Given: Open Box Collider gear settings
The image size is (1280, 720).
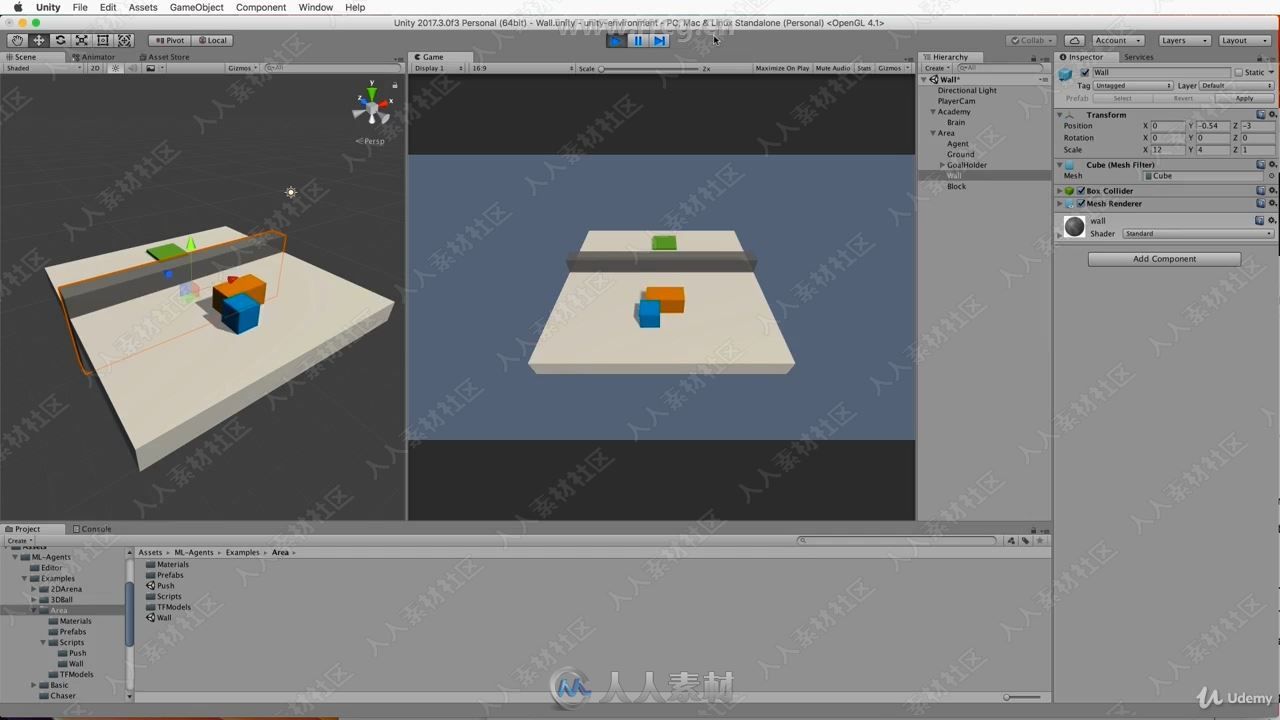Looking at the screenshot, I should click(x=1272, y=190).
